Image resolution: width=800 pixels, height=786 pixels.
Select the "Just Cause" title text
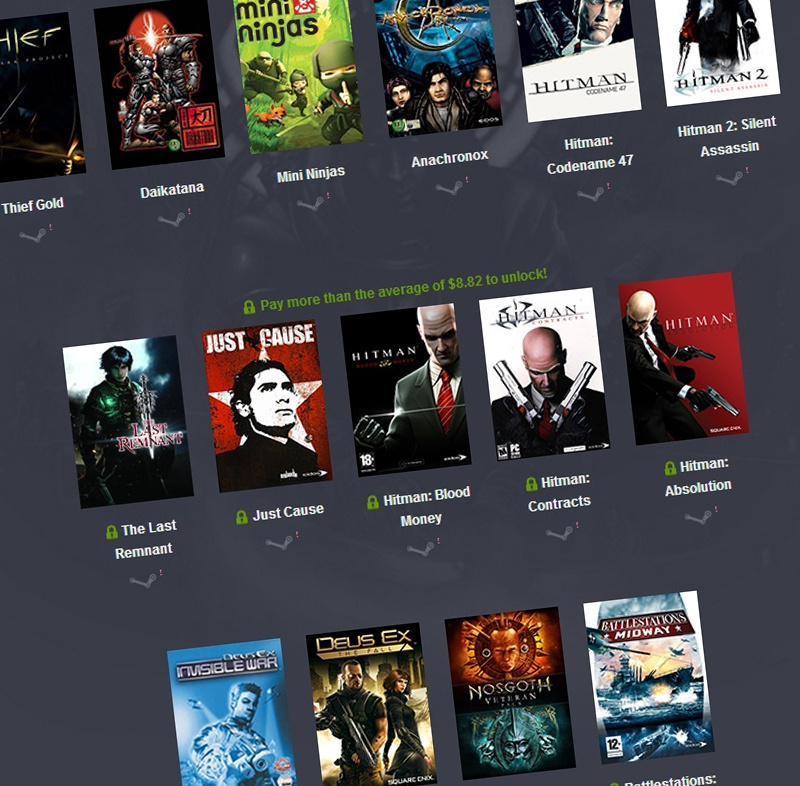[x=288, y=512]
